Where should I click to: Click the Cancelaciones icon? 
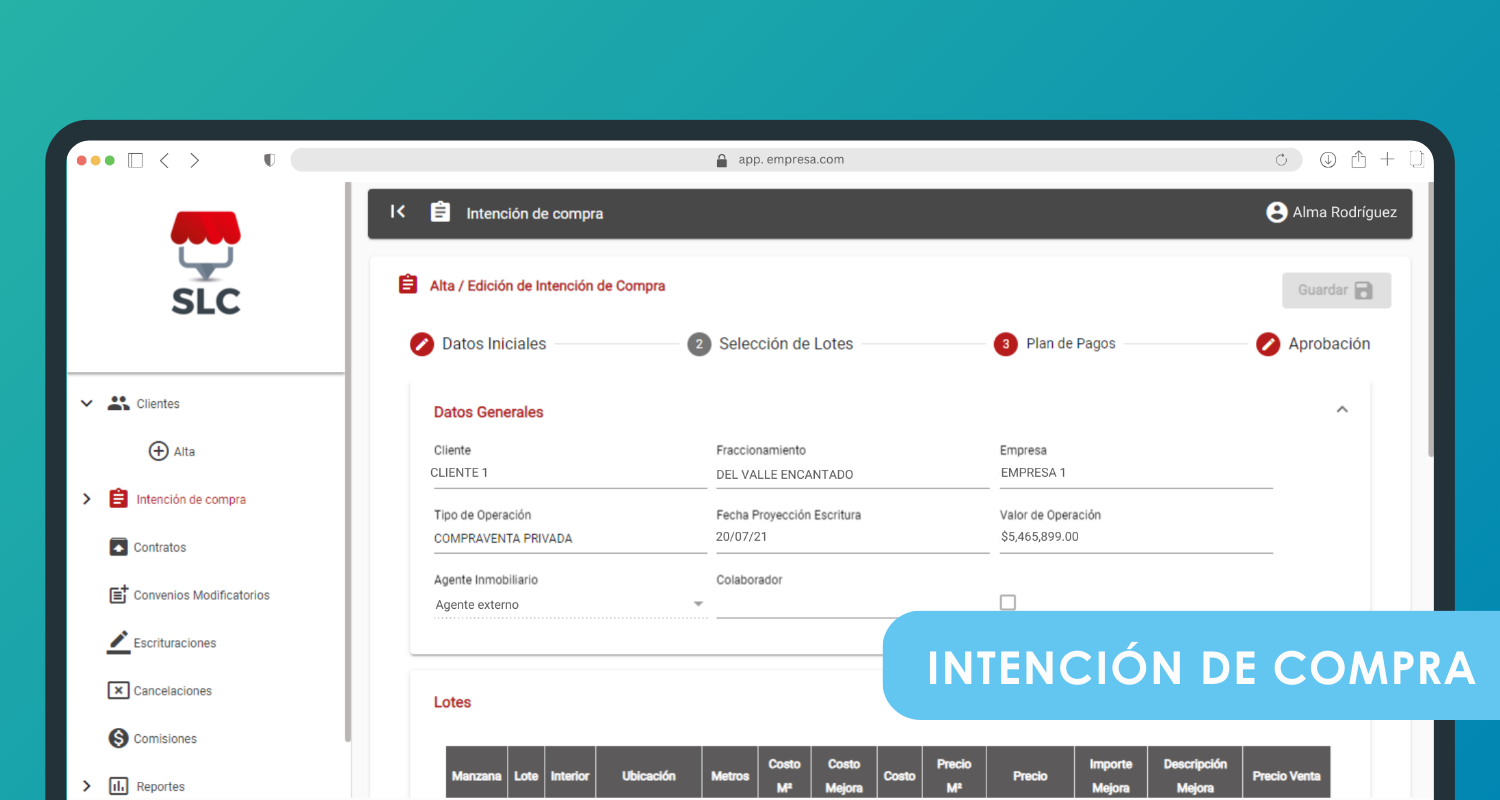point(119,691)
